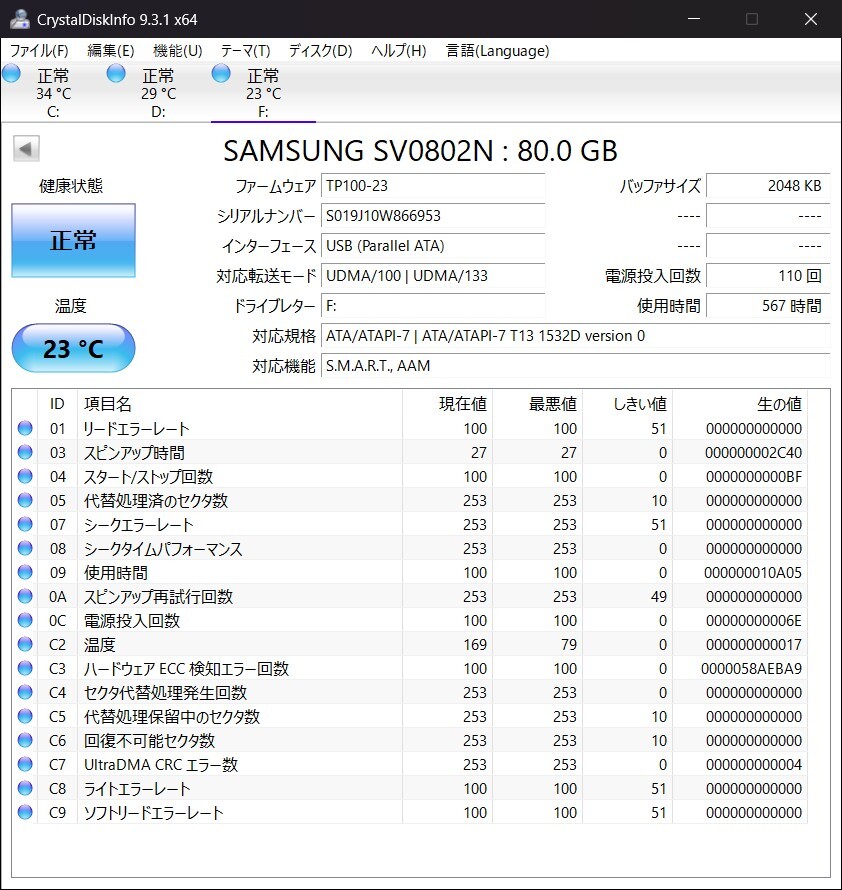842x890 pixels.
Task: Click status orb in row C6 回復不可能セクタ数
Action: 25,740
